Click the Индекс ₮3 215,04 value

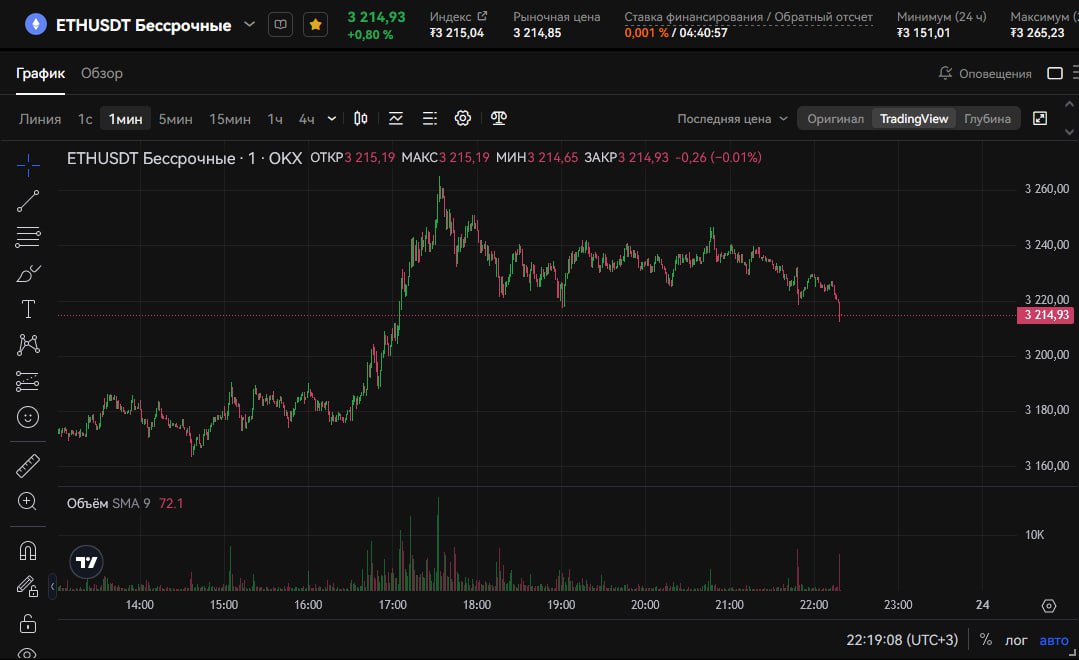click(457, 32)
